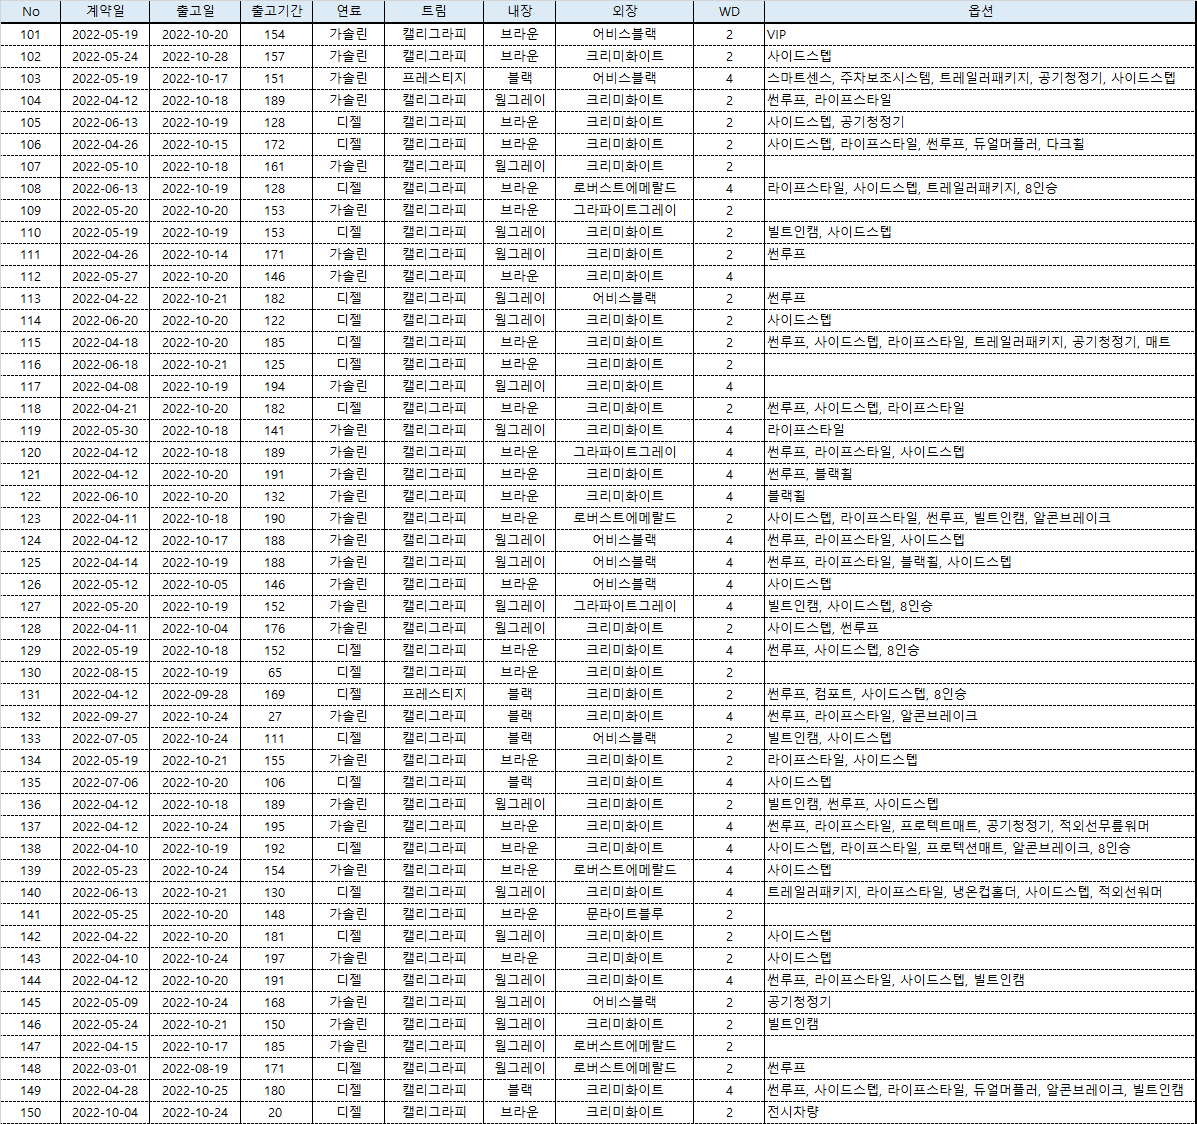The width and height of the screenshot is (1197, 1124).
Task: Select 로버스트에메랄드 exterior in row 123
Action: point(624,519)
